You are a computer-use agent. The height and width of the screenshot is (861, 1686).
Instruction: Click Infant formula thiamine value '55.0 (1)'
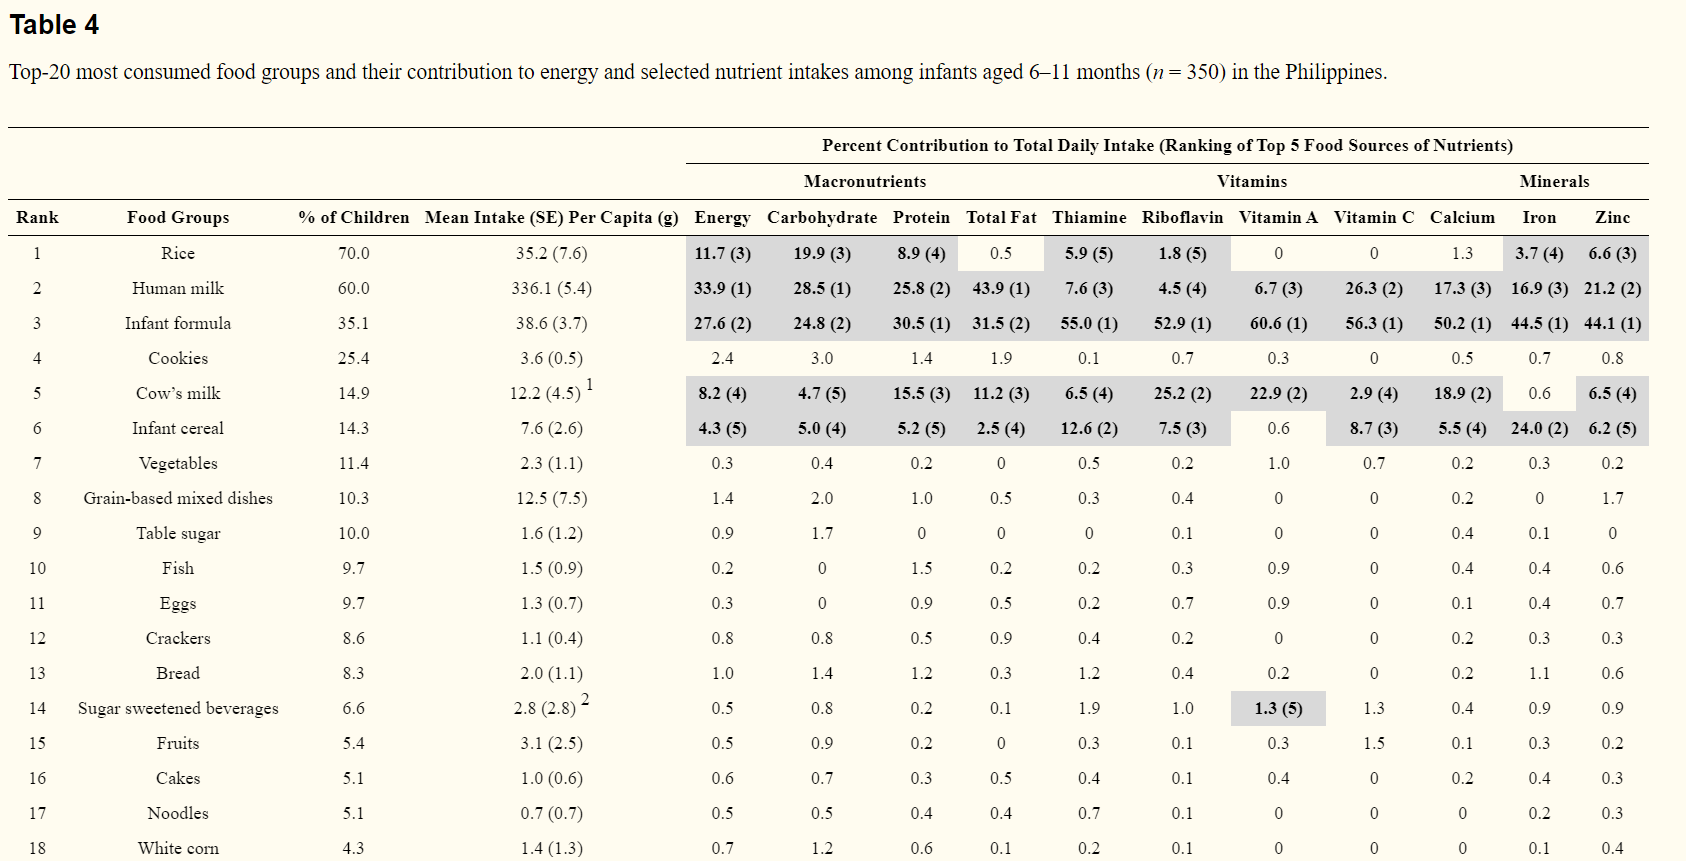(x=1089, y=324)
